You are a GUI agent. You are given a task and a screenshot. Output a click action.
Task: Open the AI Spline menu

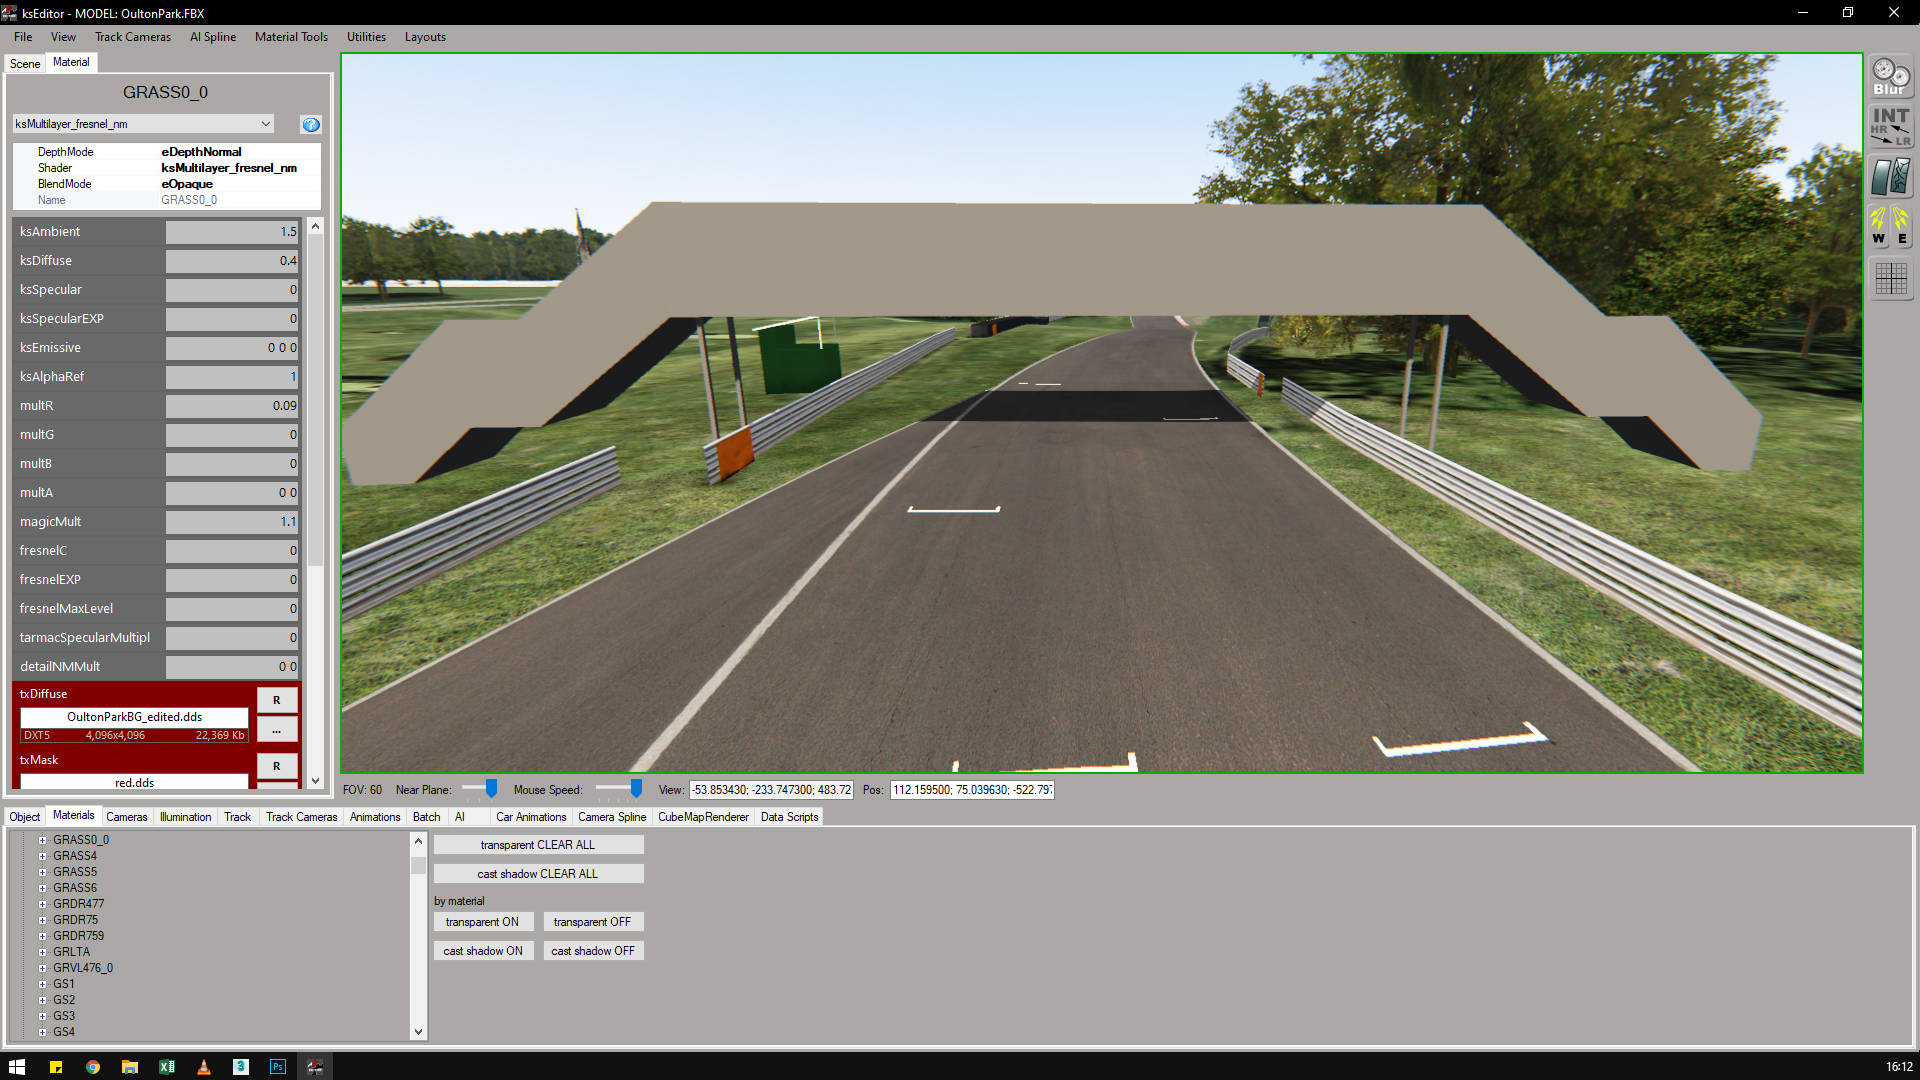(213, 37)
